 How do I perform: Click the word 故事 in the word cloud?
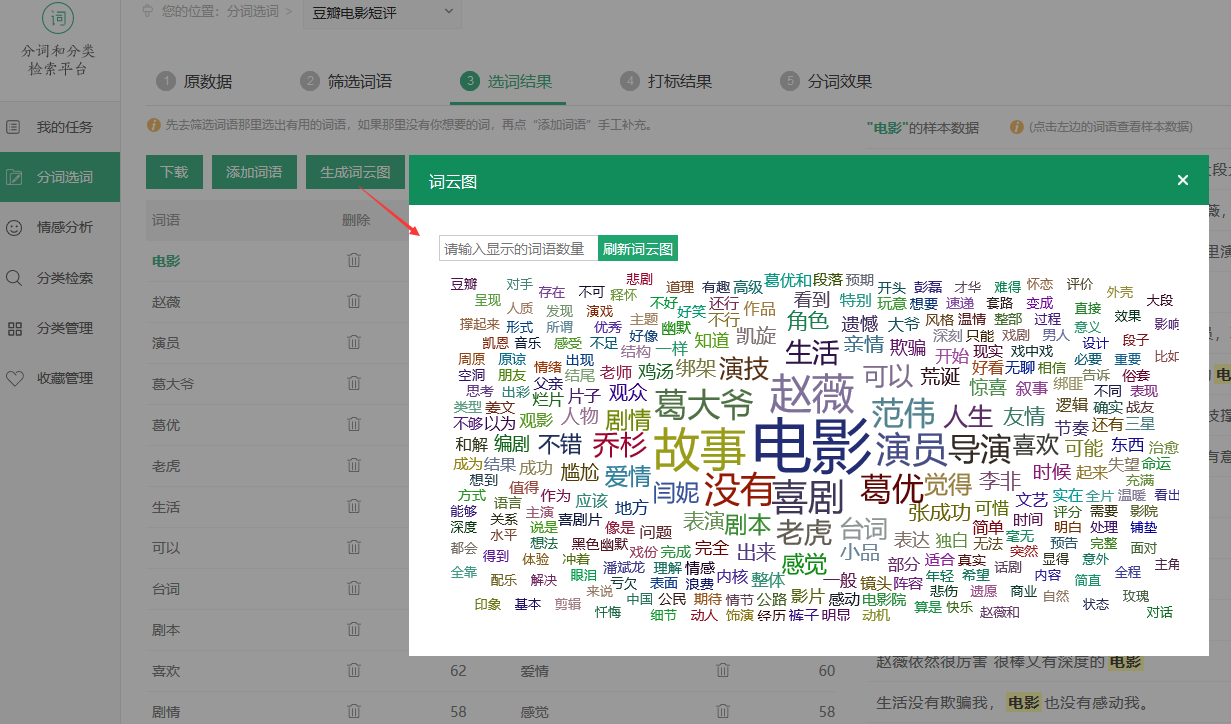pos(698,448)
